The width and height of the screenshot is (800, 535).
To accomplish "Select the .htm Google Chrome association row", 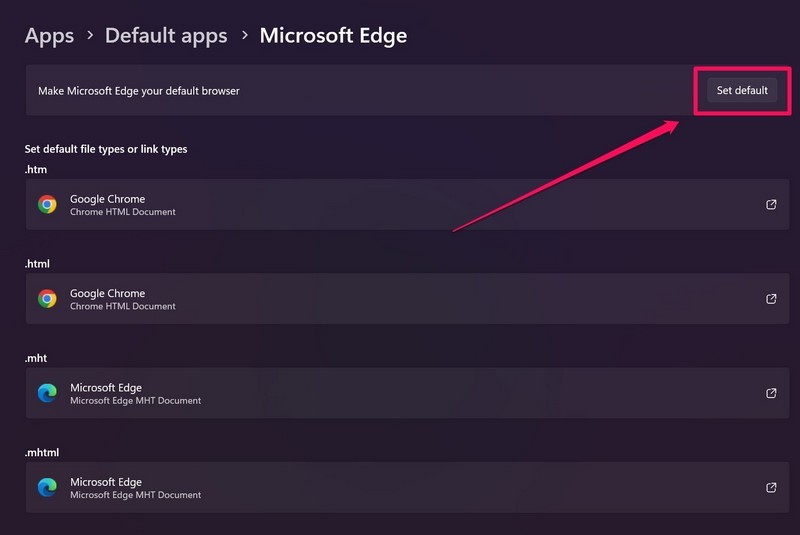I will (x=400, y=205).
